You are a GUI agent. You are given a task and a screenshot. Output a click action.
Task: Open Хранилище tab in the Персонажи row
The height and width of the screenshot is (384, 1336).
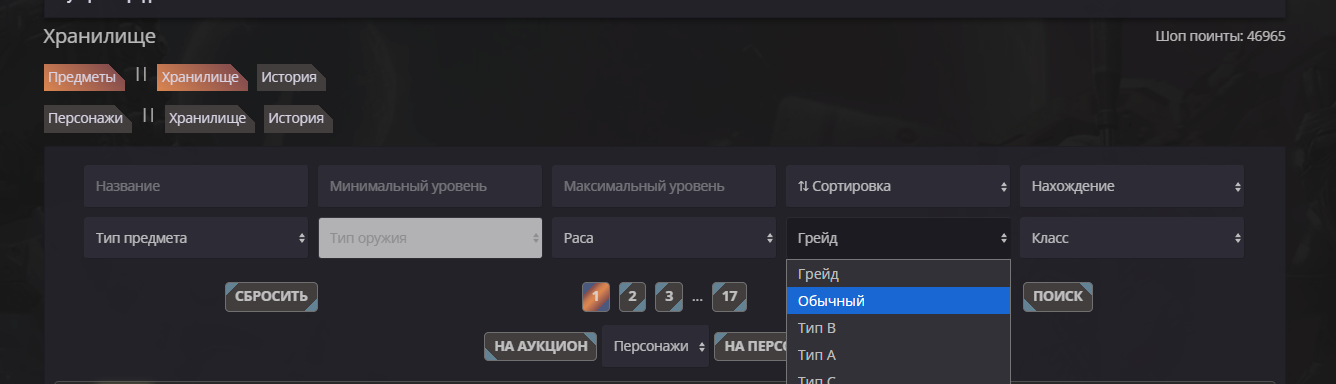click(210, 118)
